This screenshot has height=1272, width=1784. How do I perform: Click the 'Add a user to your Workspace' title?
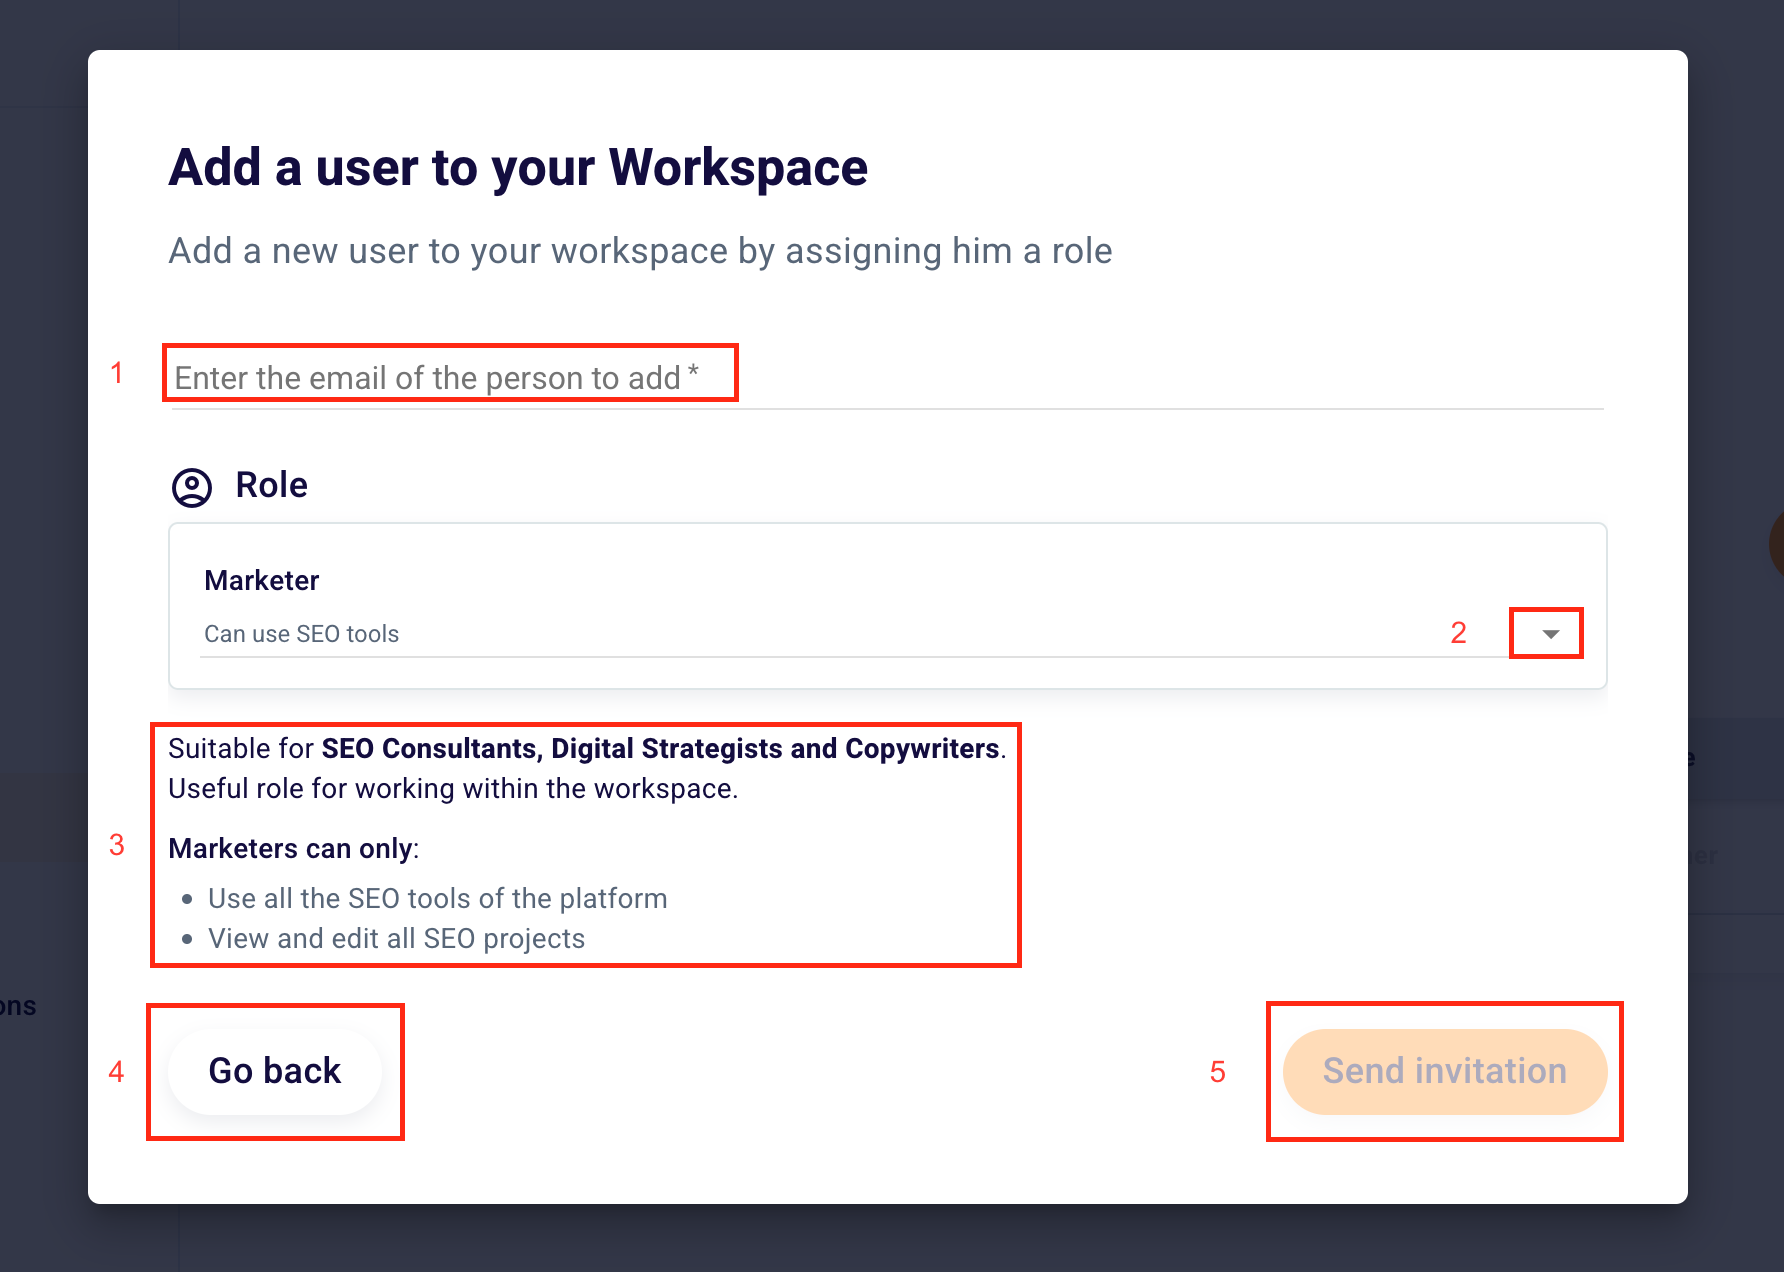(x=518, y=167)
